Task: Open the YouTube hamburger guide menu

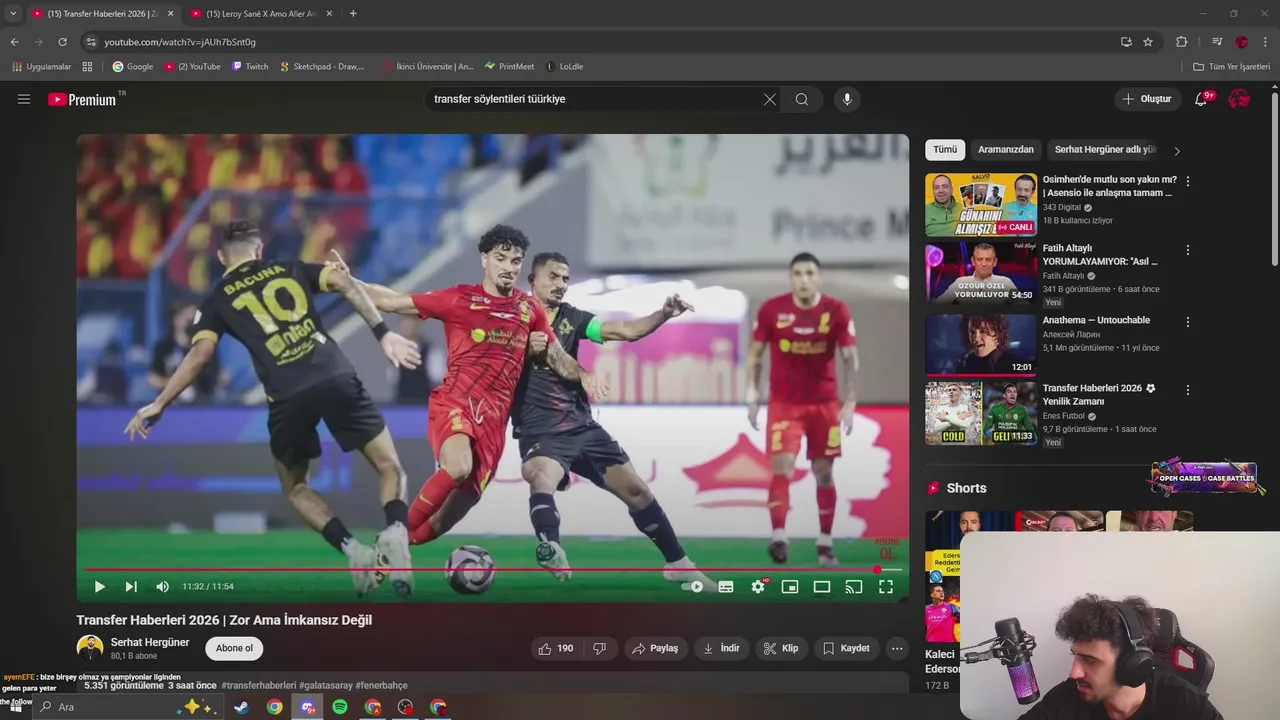Action: [24, 99]
